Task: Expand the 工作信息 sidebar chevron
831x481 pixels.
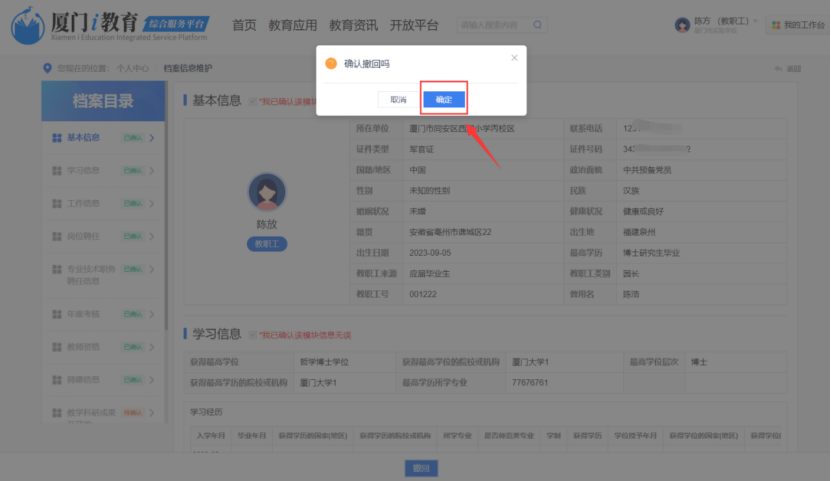Action: click(152, 204)
